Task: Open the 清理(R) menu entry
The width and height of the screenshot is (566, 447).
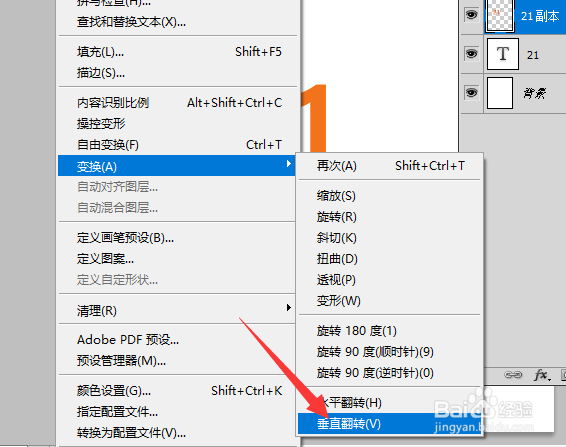Action: tap(177, 311)
